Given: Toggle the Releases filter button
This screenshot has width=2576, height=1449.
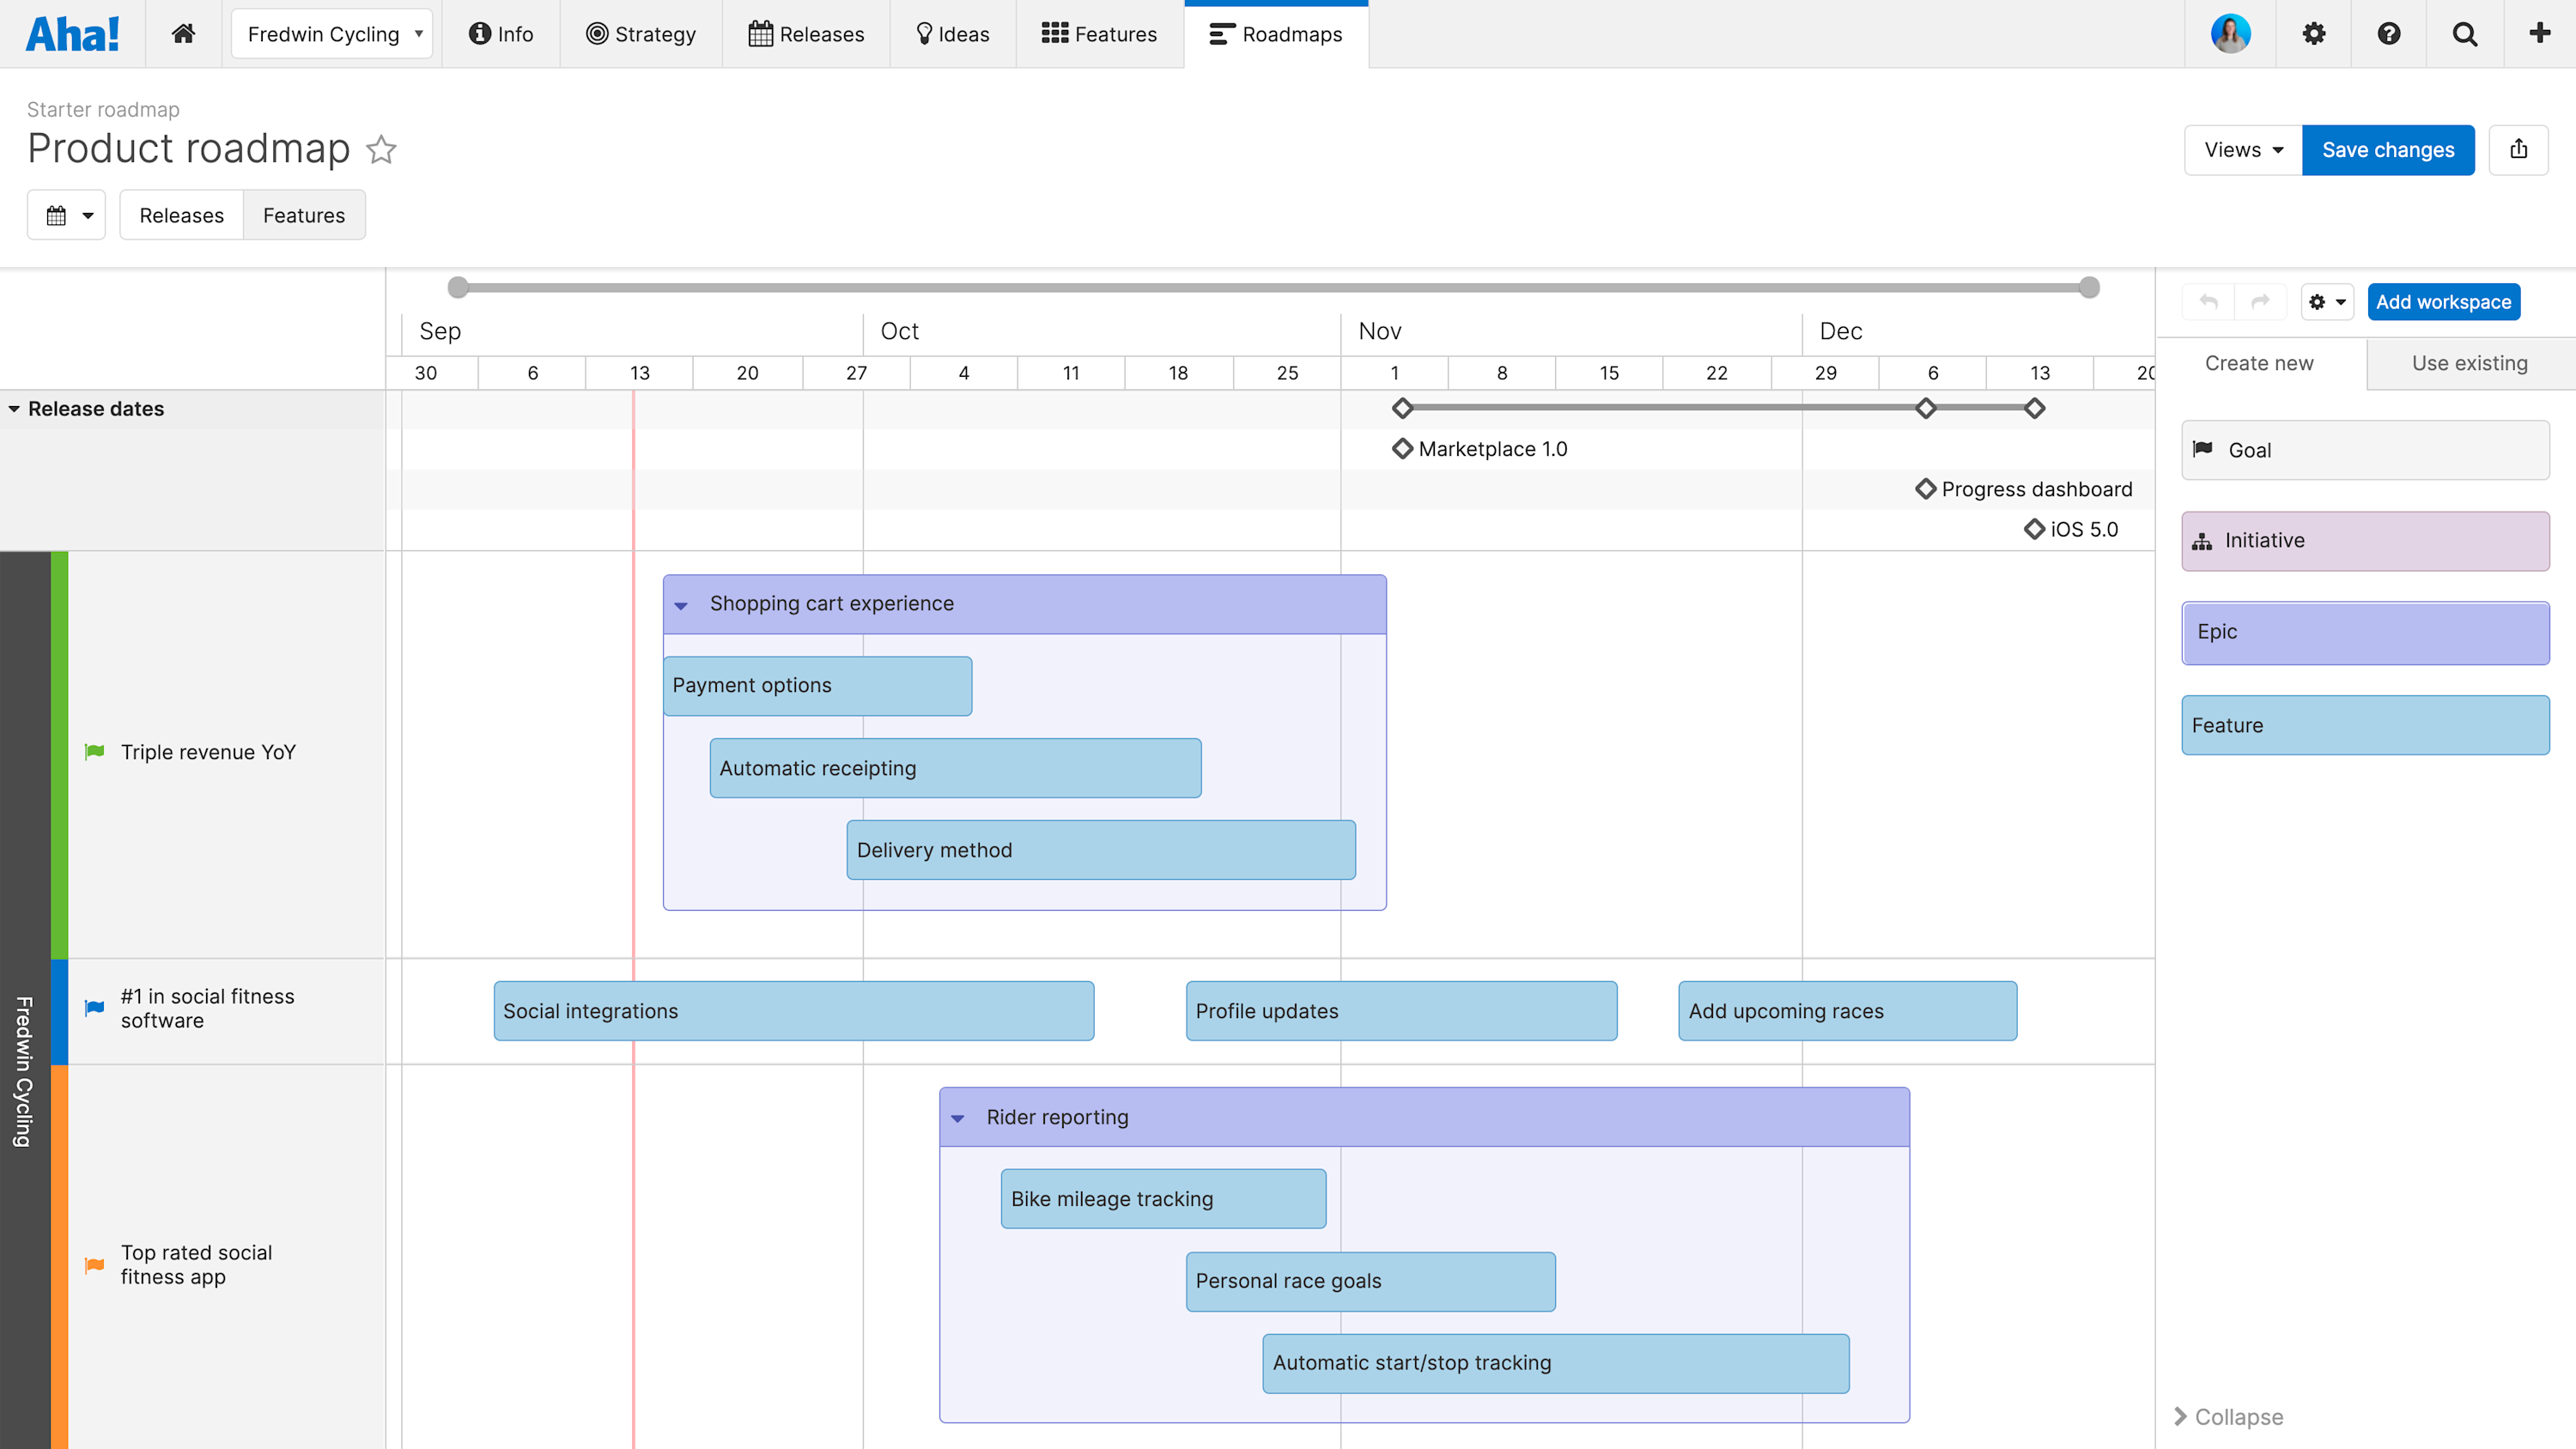Looking at the screenshot, I should coord(181,215).
